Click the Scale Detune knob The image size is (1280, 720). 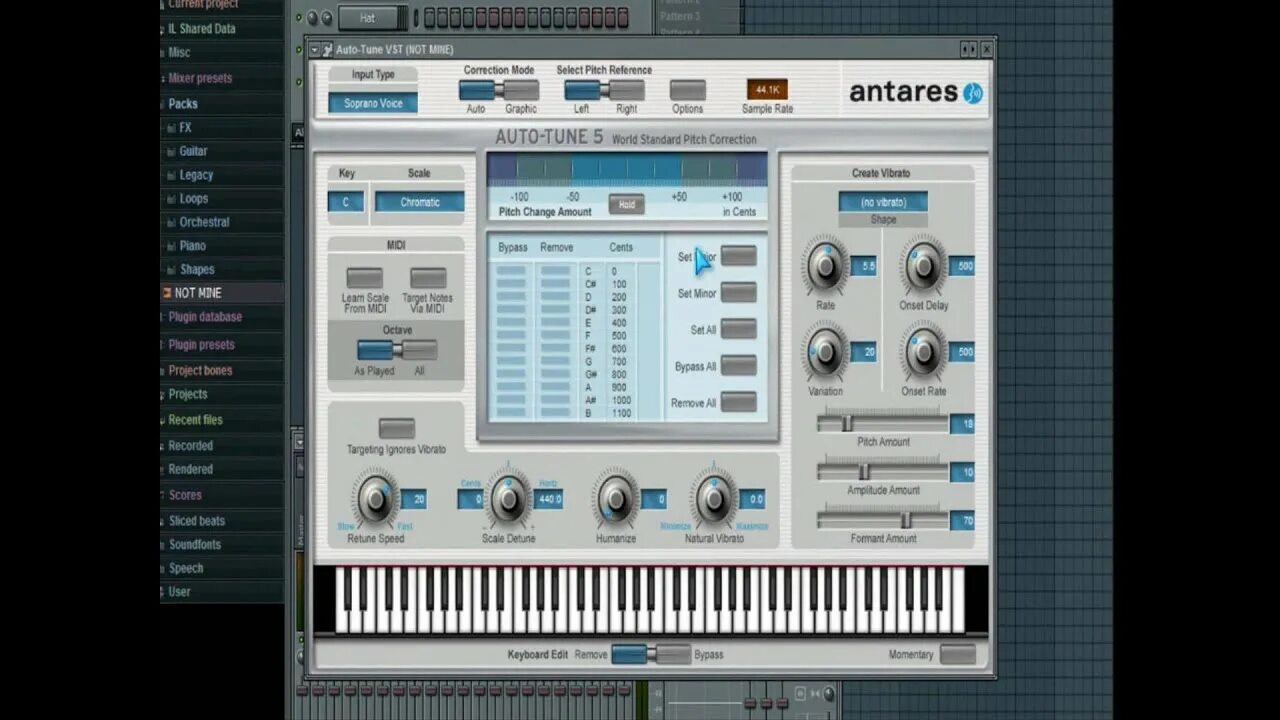point(509,498)
